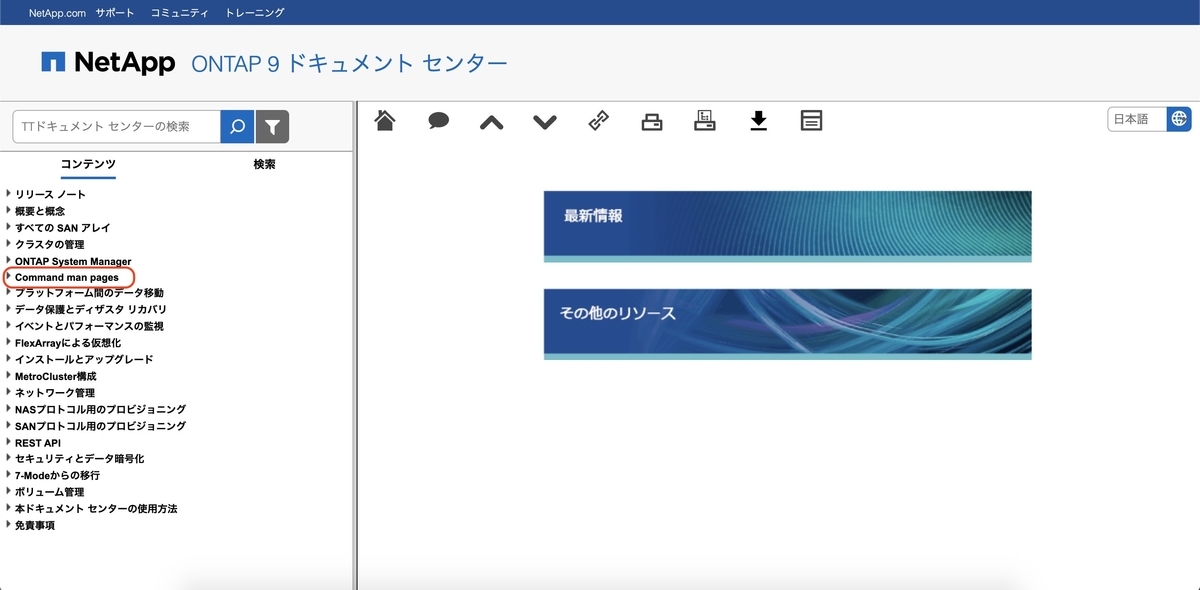Expand the Command man pages arrow
1200x590 pixels.
(x=8, y=276)
